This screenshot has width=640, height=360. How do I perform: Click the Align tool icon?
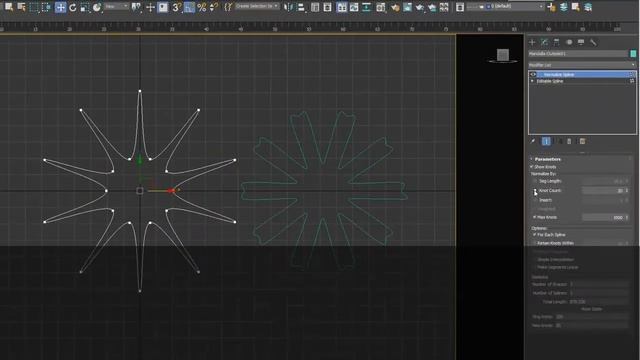pyautogui.click(x=301, y=7)
